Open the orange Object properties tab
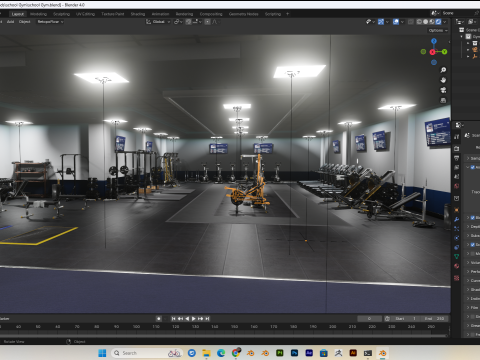Image resolution: width=480 pixels, height=360 pixels. tap(457, 210)
